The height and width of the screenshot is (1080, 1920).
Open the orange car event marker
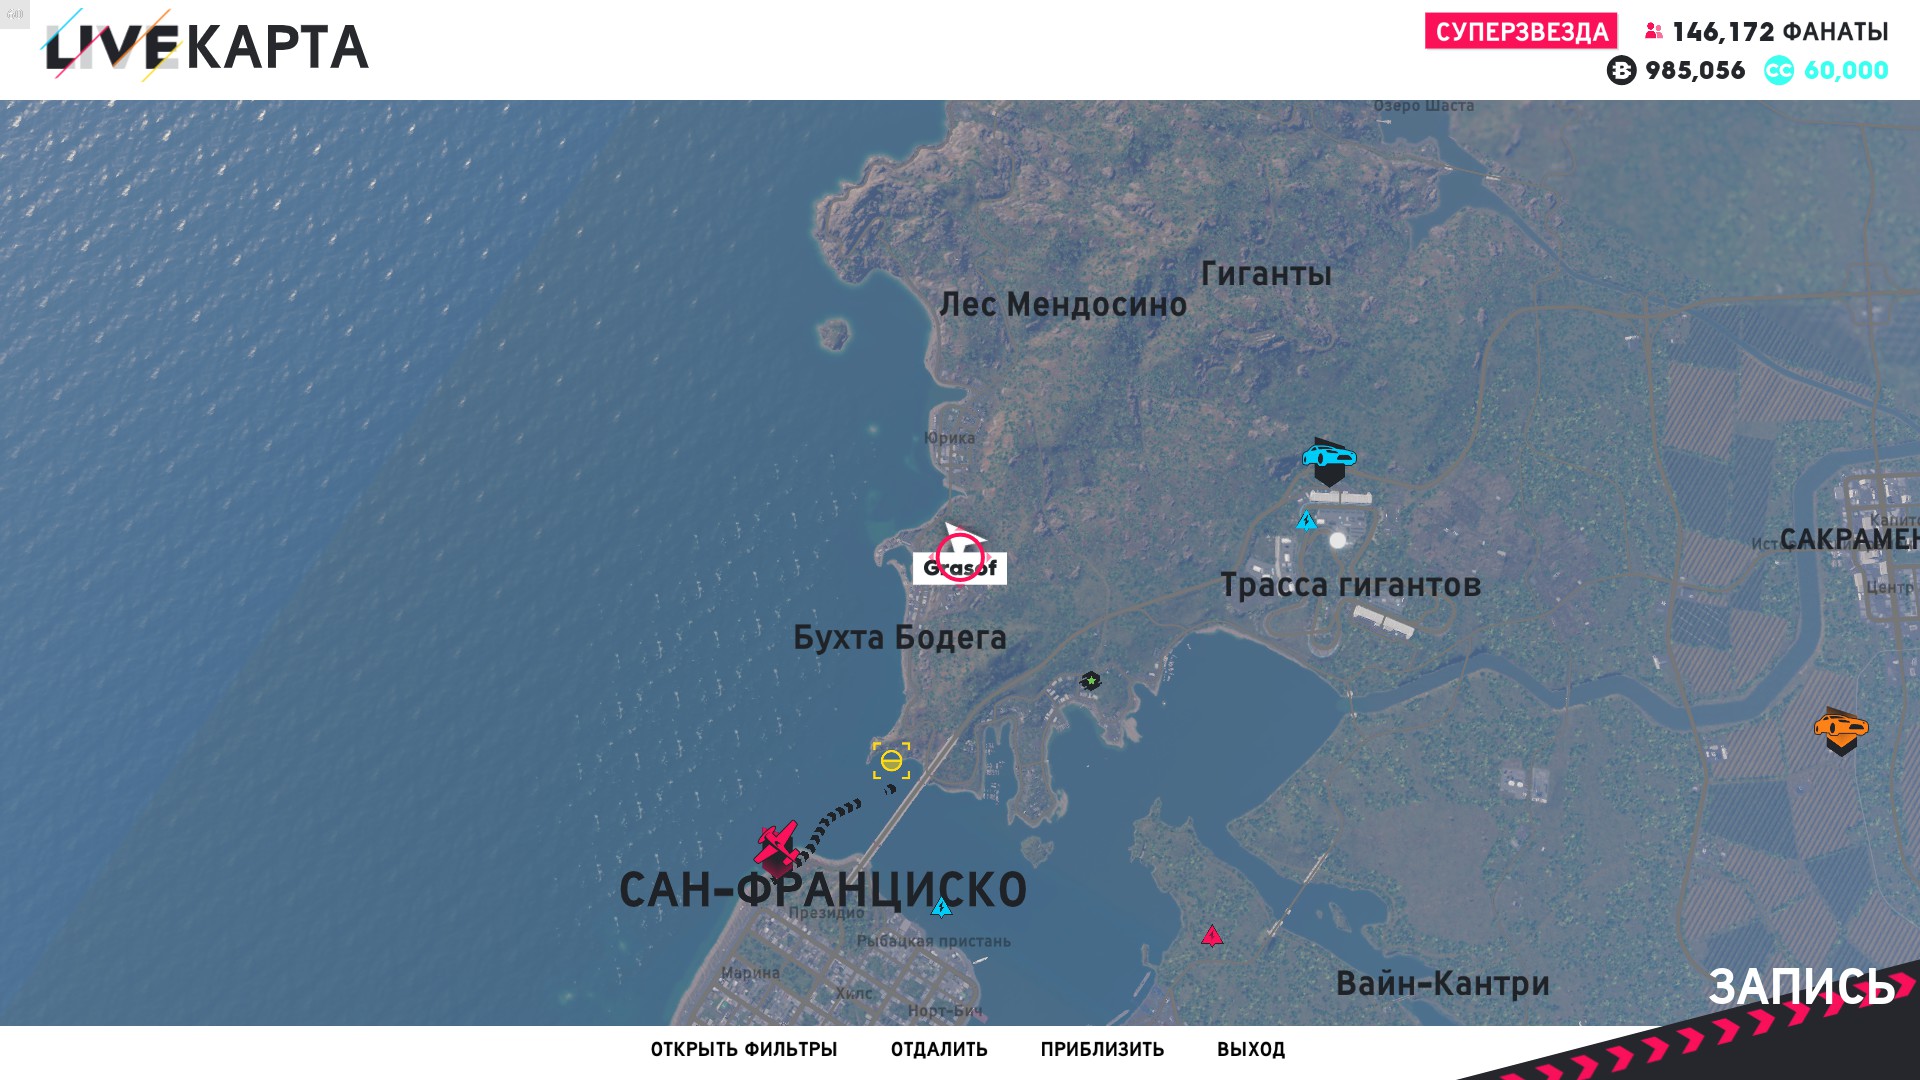(x=1841, y=730)
